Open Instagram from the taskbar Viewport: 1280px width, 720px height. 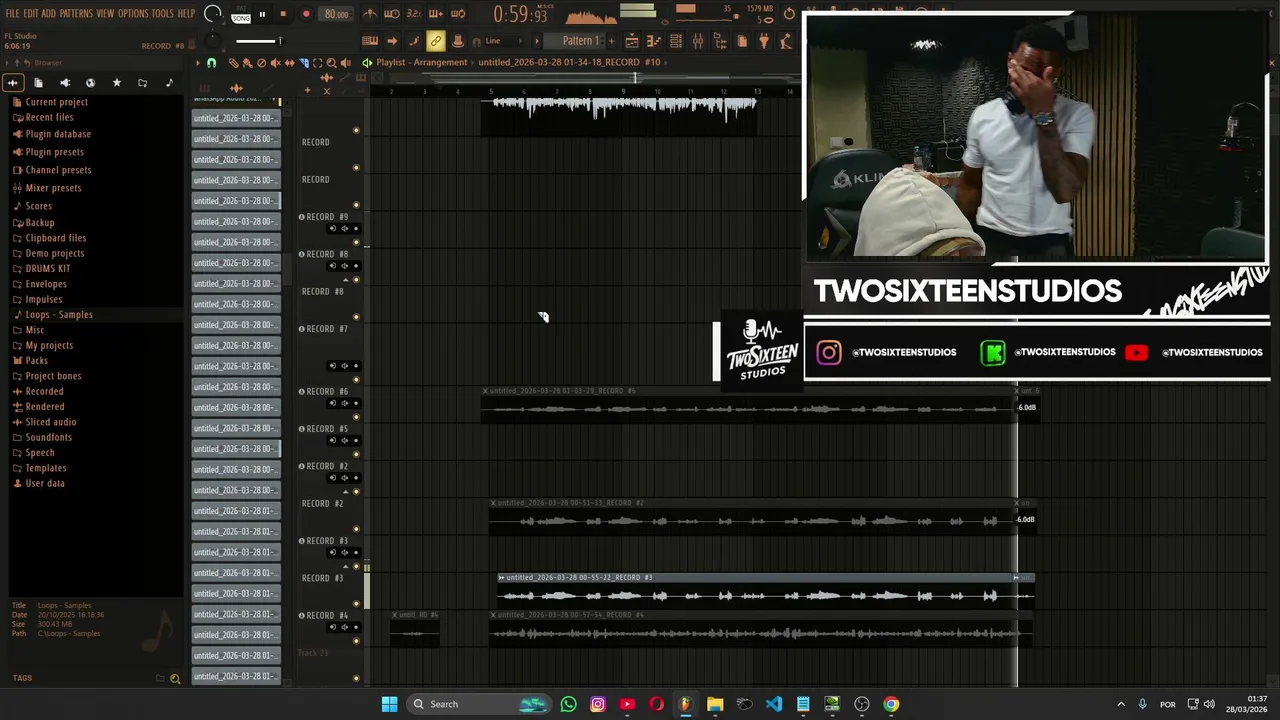coord(598,704)
